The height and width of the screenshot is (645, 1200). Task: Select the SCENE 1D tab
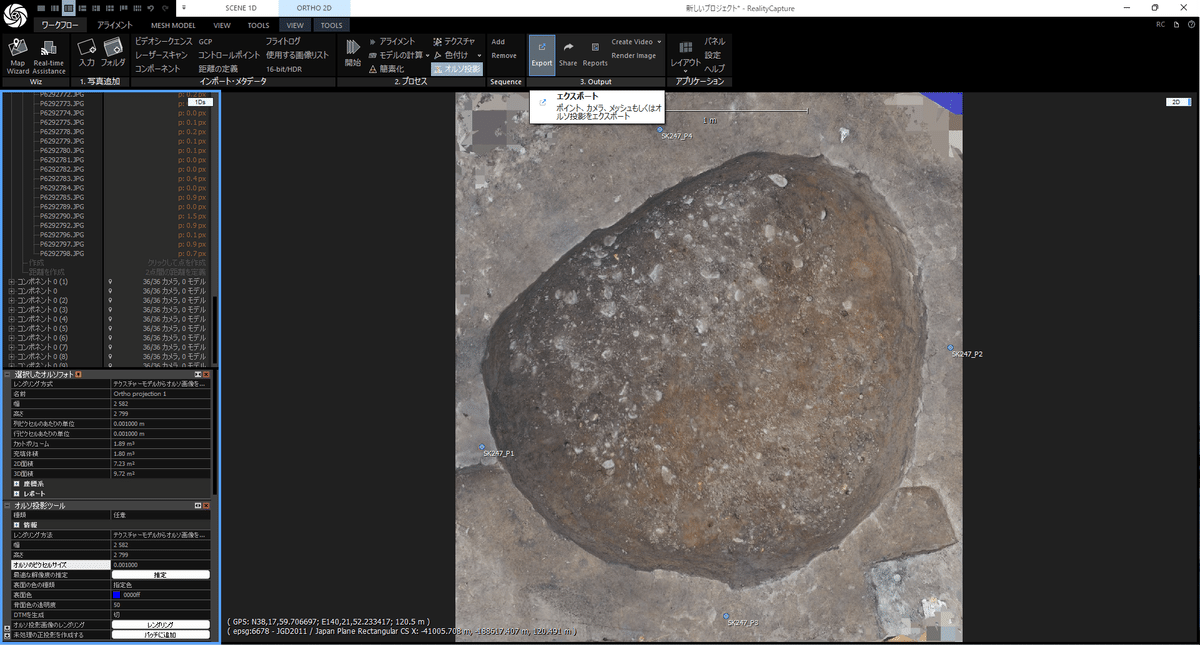[x=241, y=7]
